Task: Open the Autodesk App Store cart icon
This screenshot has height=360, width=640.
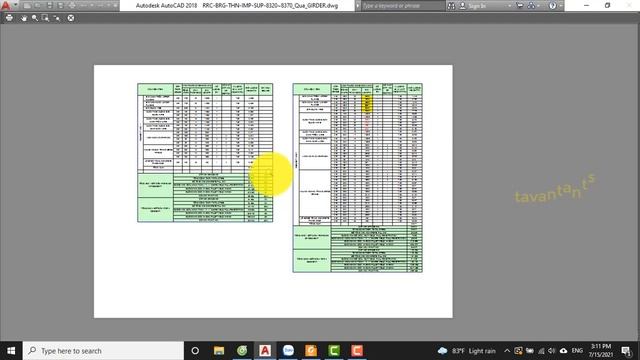Action: (x=520, y=6)
